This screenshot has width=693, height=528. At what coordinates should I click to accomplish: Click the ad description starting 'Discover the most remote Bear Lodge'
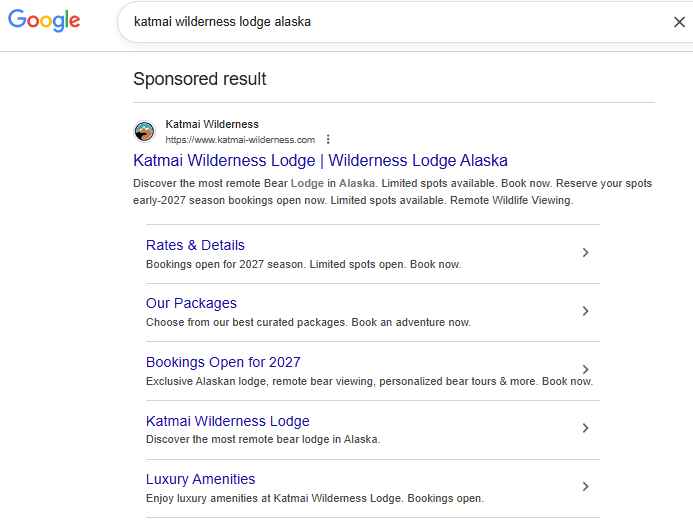392,192
